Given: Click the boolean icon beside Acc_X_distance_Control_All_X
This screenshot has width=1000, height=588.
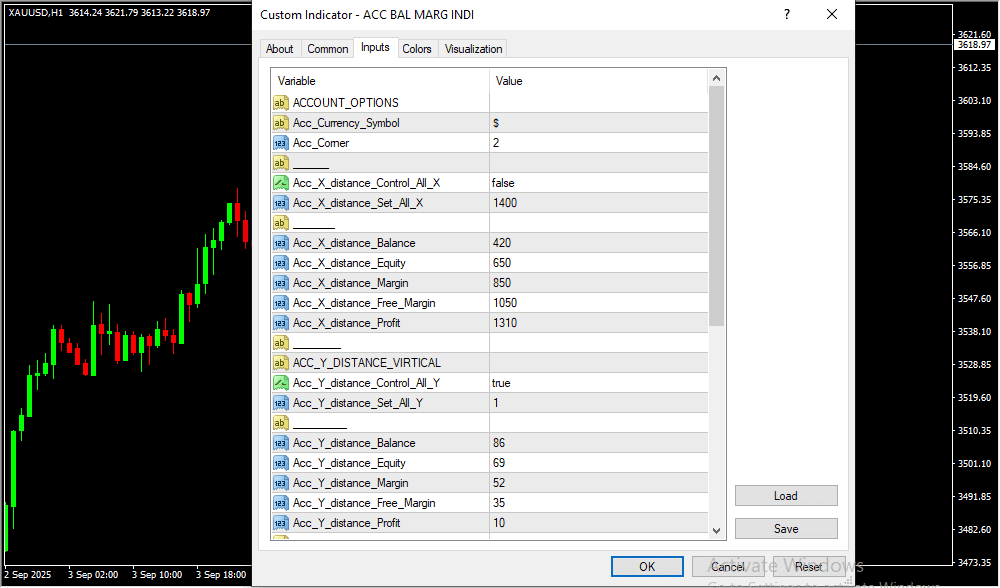Looking at the screenshot, I should pyautogui.click(x=281, y=183).
